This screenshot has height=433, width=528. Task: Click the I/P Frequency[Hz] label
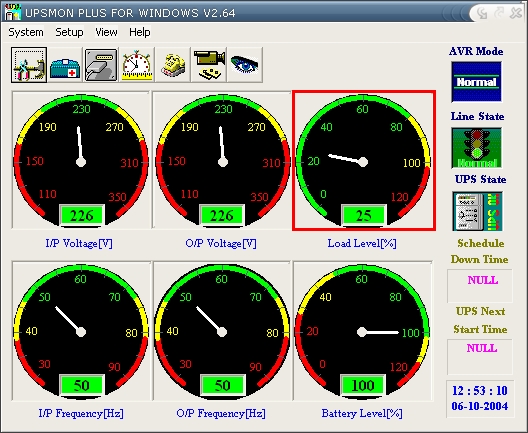click(81, 413)
